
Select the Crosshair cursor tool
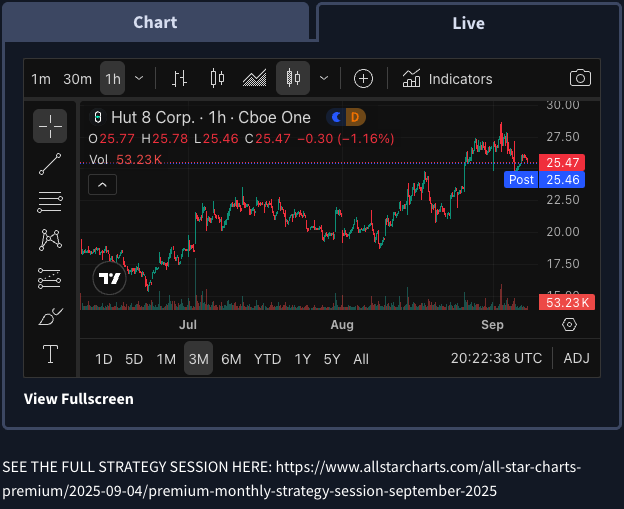[x=50, y=126]
